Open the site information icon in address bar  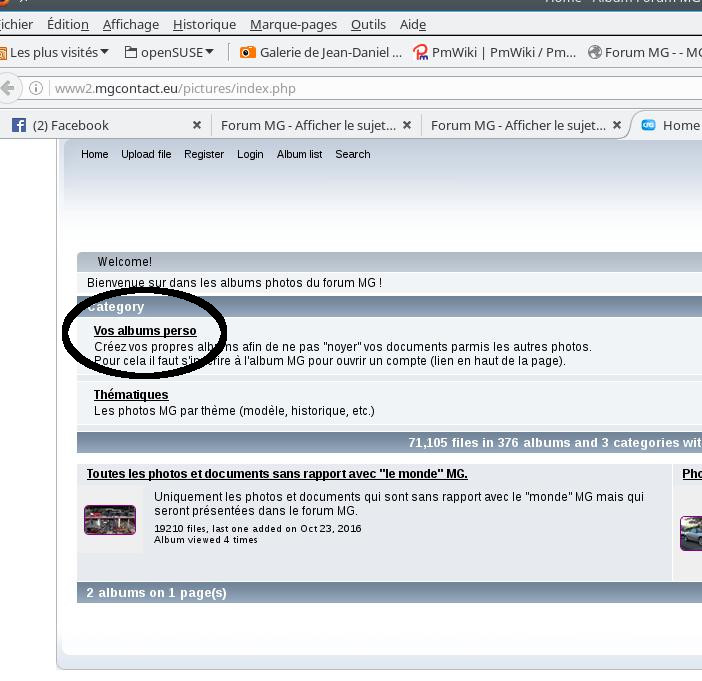tap(36, 88)
